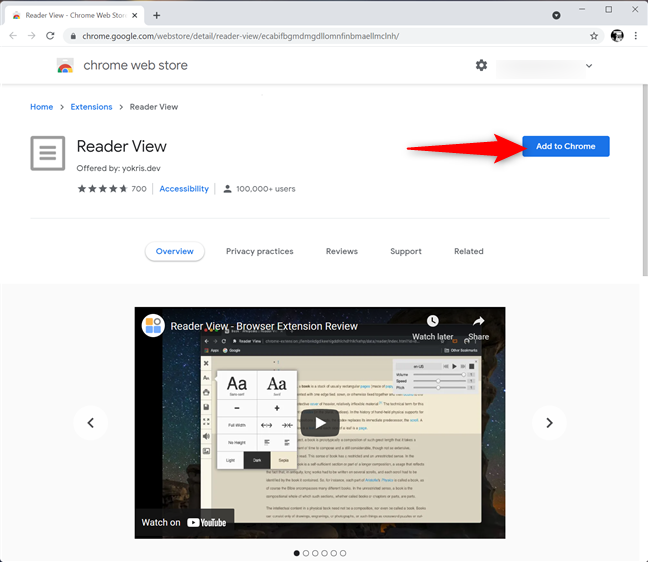648x562 pixels.
Task: Go to Home breadcrumb link
Action: 41,107
